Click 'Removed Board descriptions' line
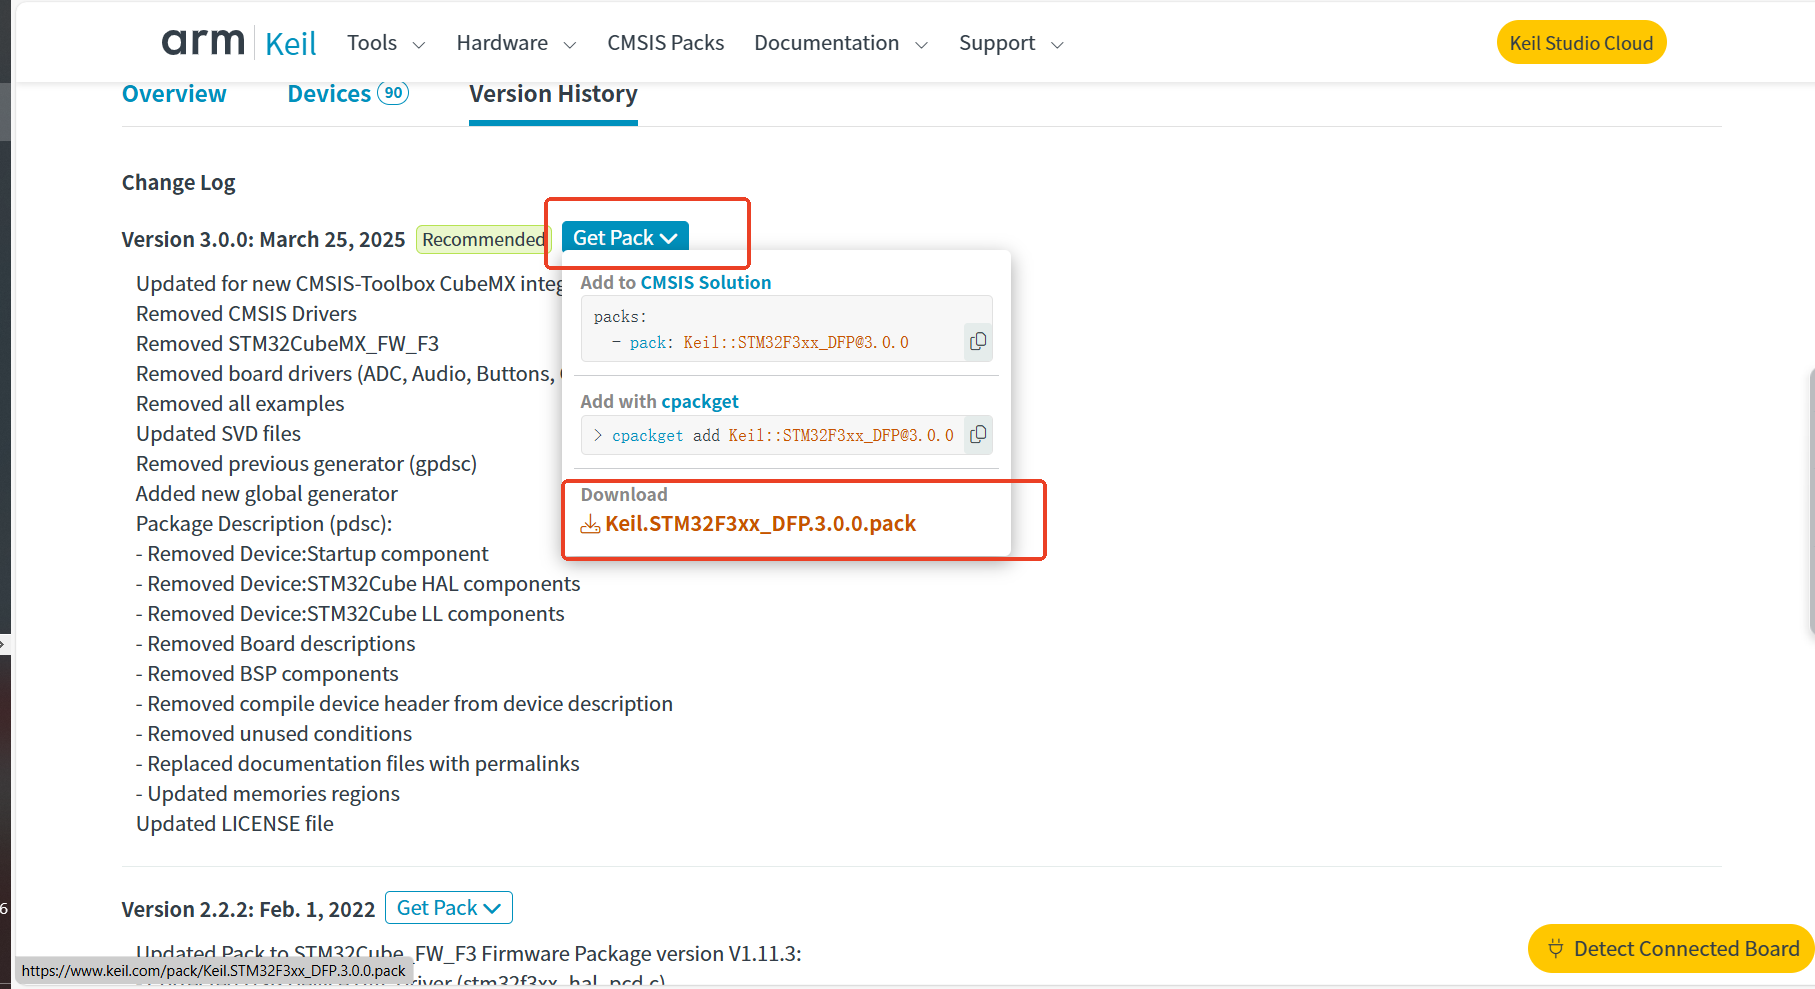 275,644
